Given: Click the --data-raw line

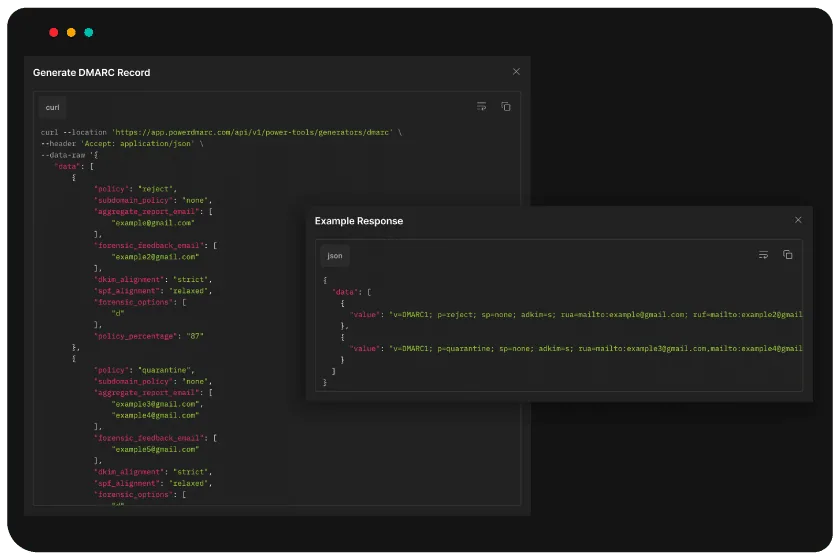Looking at the screenshot, I should tap(70, 155).
